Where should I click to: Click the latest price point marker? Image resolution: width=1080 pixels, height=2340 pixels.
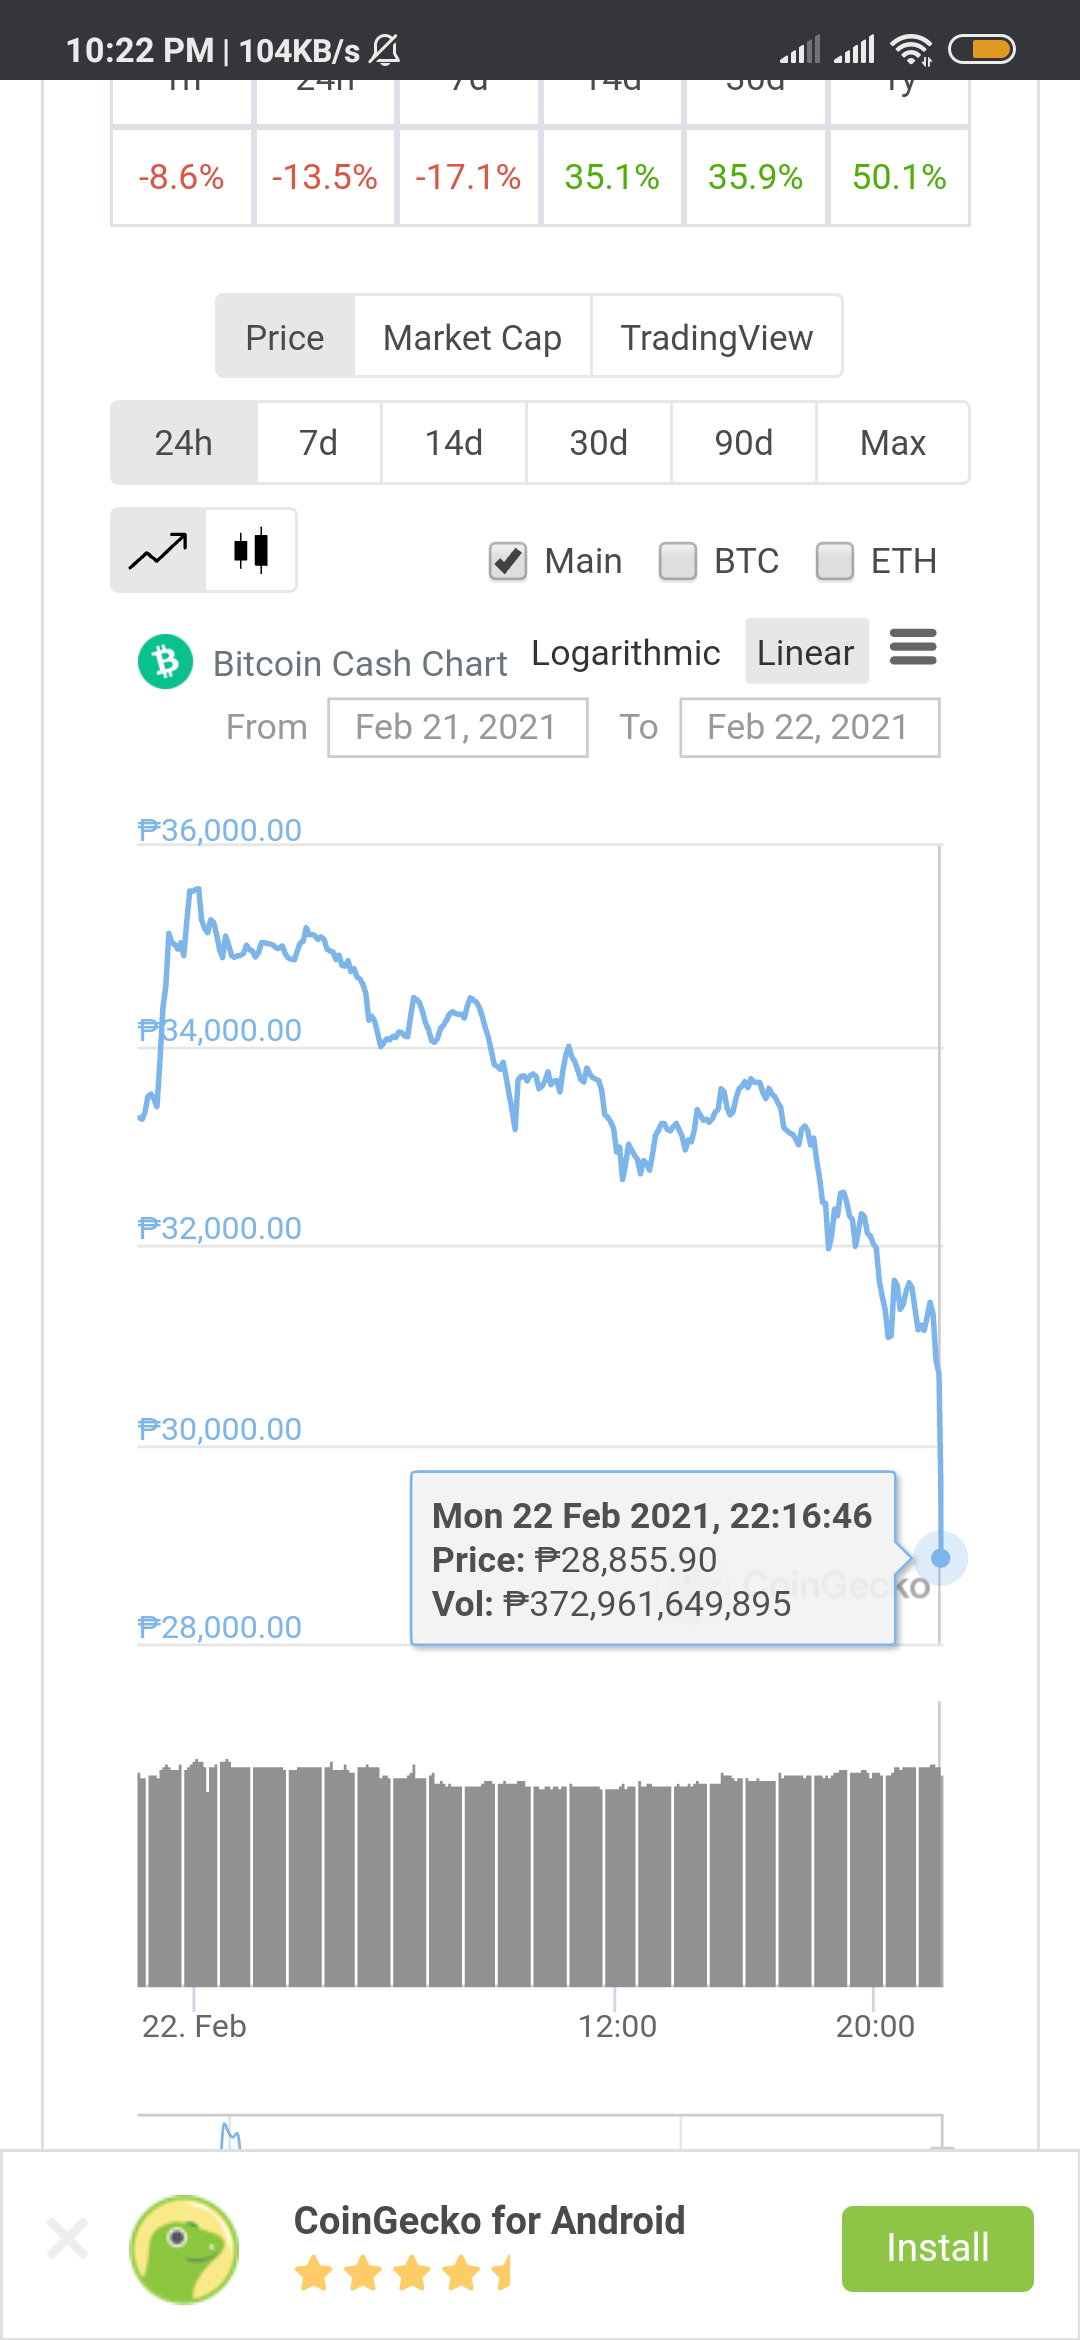pyautogui.click(x=940, y=1558)
